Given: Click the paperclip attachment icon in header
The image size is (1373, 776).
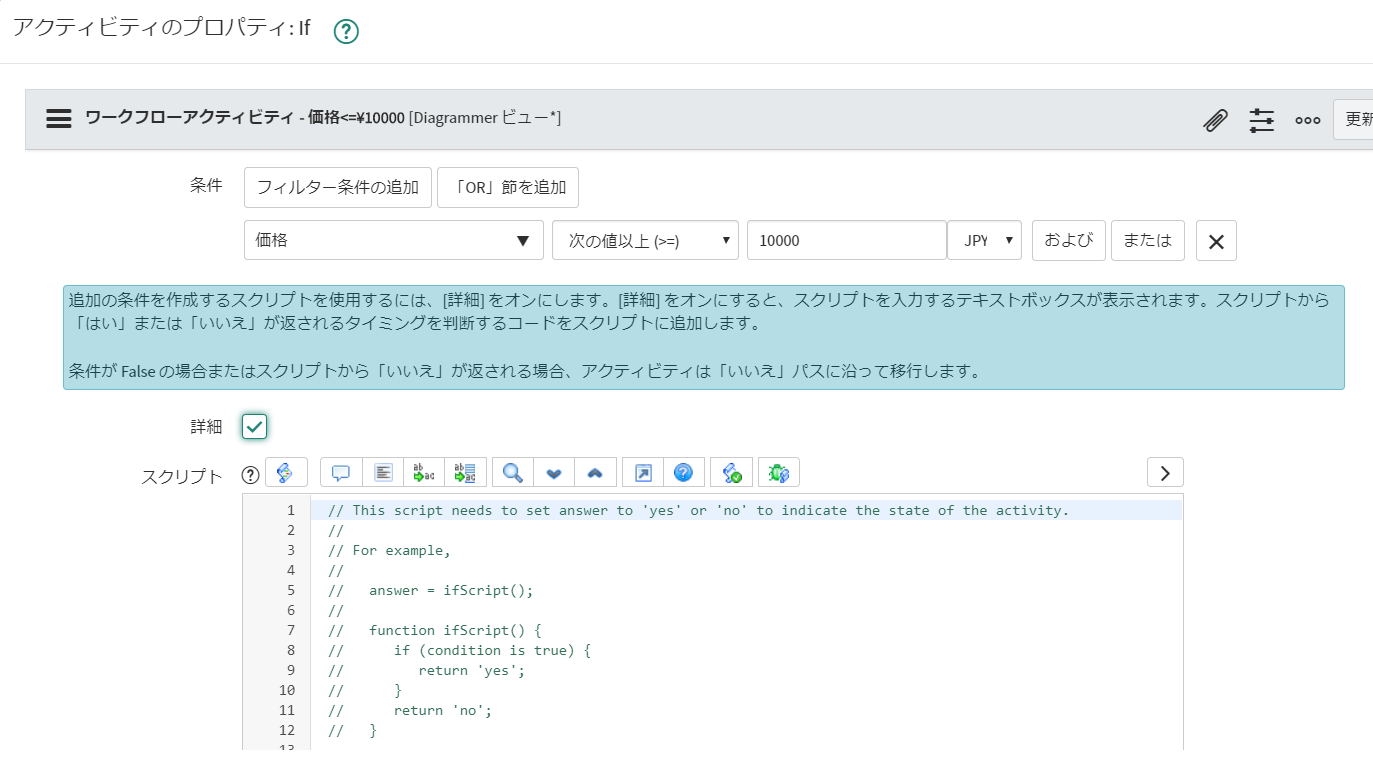Looking at the screenshot, I should [1215, 119].
